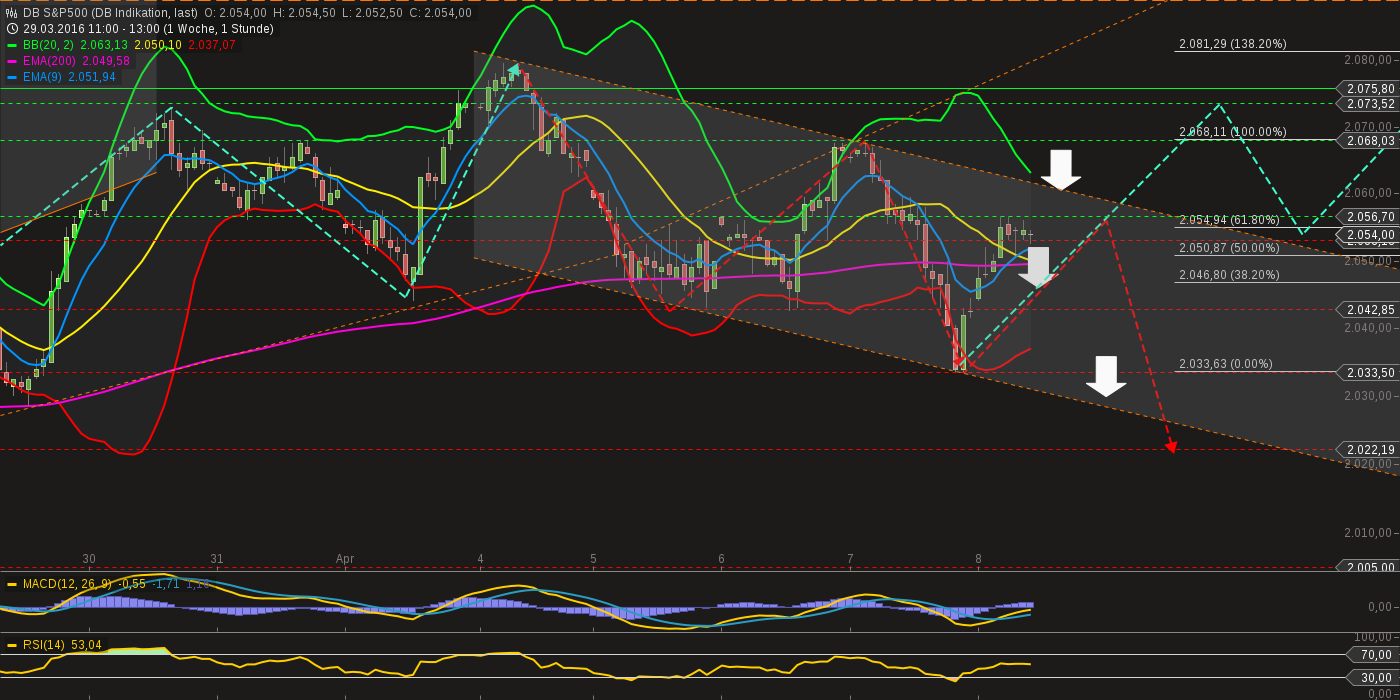Click axis gridline label 2.080,00

tap(1369, 60)
